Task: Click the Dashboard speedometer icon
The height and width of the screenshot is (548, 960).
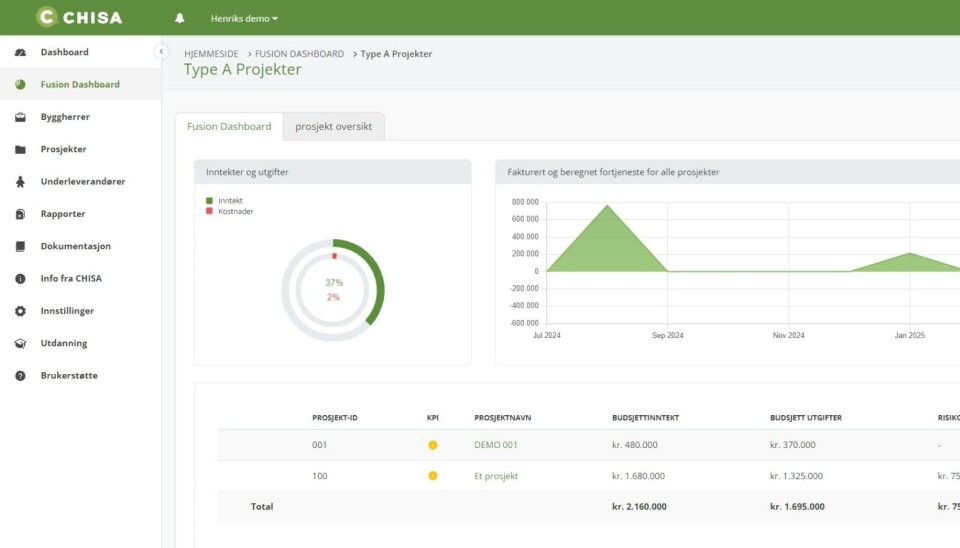Action: (20, 52)
